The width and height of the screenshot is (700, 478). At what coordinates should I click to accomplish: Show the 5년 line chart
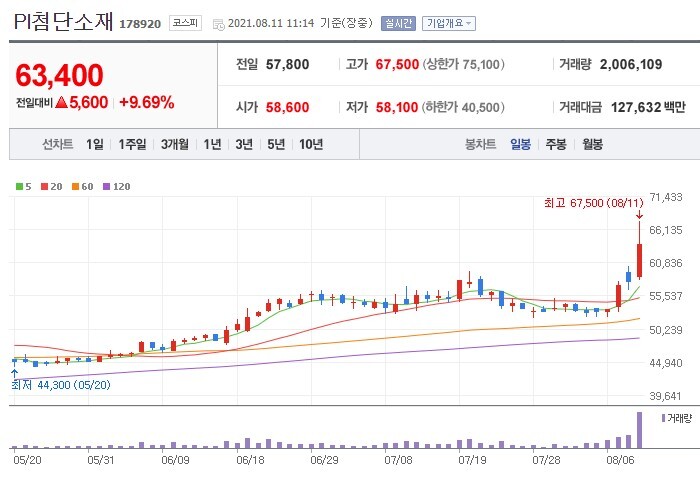coord(276,144)
